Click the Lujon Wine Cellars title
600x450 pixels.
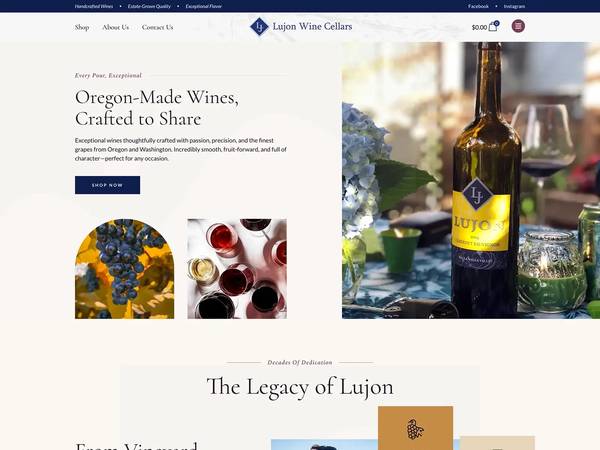coord(312,26)
